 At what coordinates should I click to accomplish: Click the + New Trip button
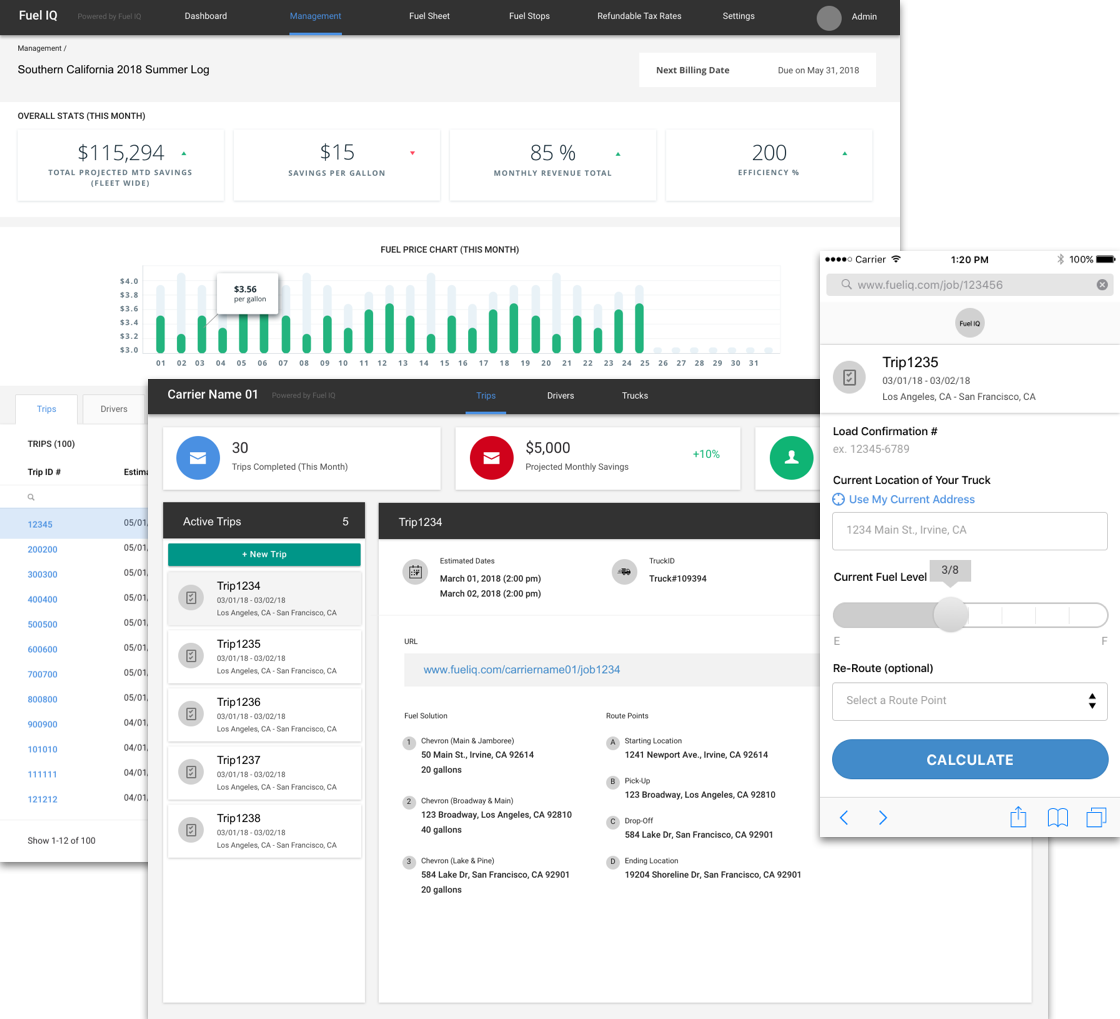(x=263, y=554)
